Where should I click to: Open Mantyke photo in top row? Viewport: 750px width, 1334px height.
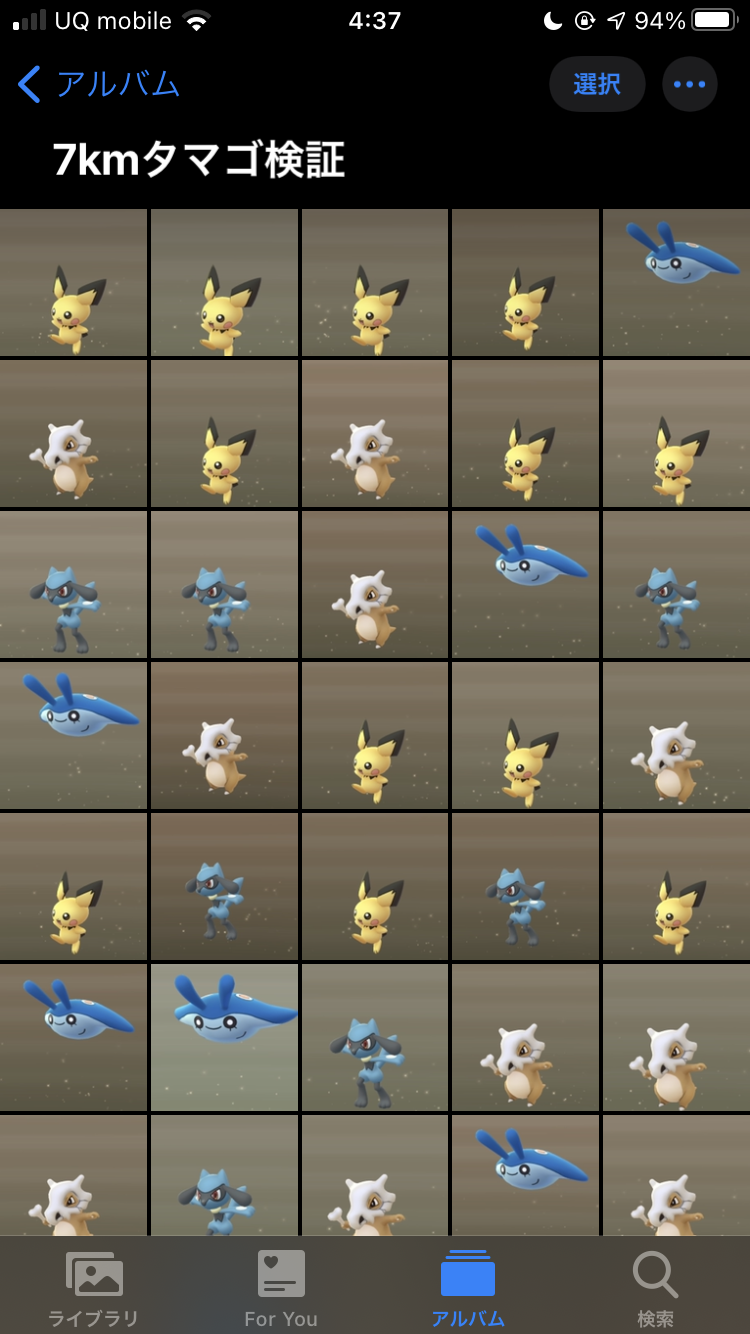[676, 283]
